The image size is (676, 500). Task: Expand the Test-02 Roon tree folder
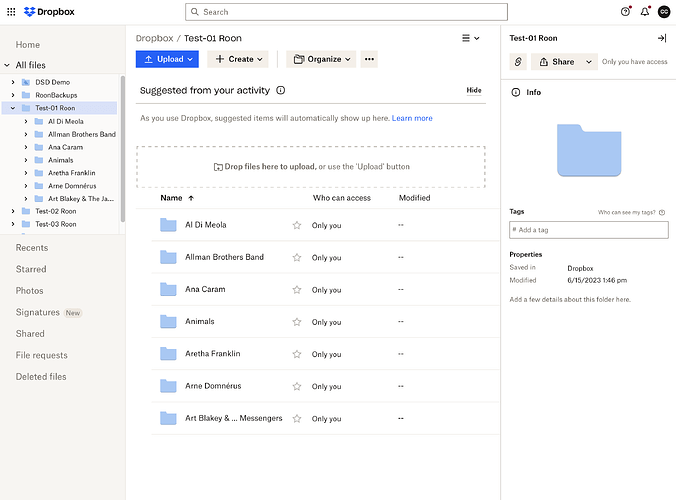click(12, 211)
